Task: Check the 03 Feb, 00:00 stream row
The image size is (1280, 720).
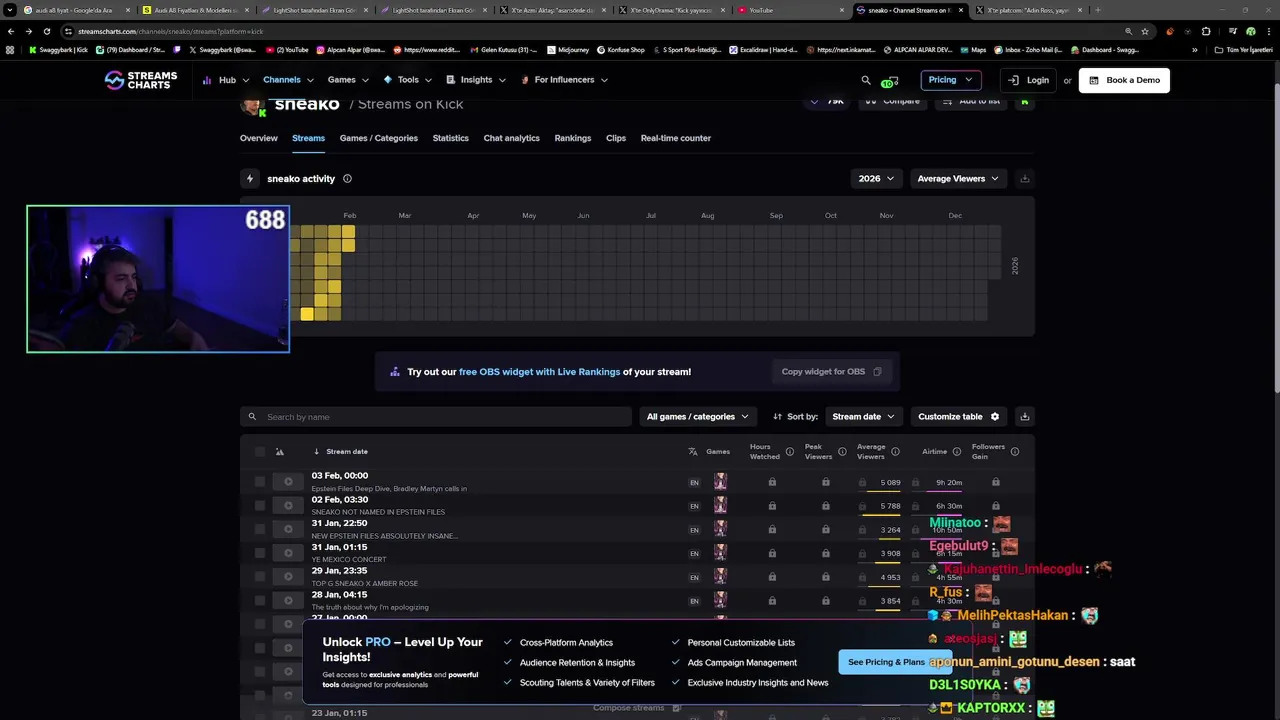Action: pos(260,482)
